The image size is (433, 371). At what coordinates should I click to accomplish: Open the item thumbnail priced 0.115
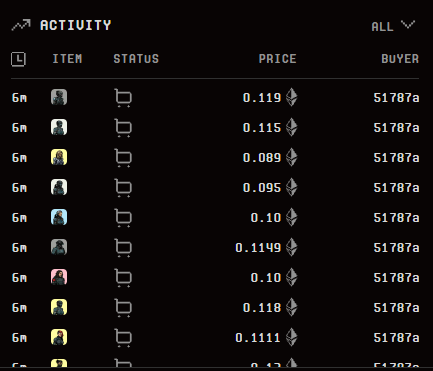coord(59,127)
